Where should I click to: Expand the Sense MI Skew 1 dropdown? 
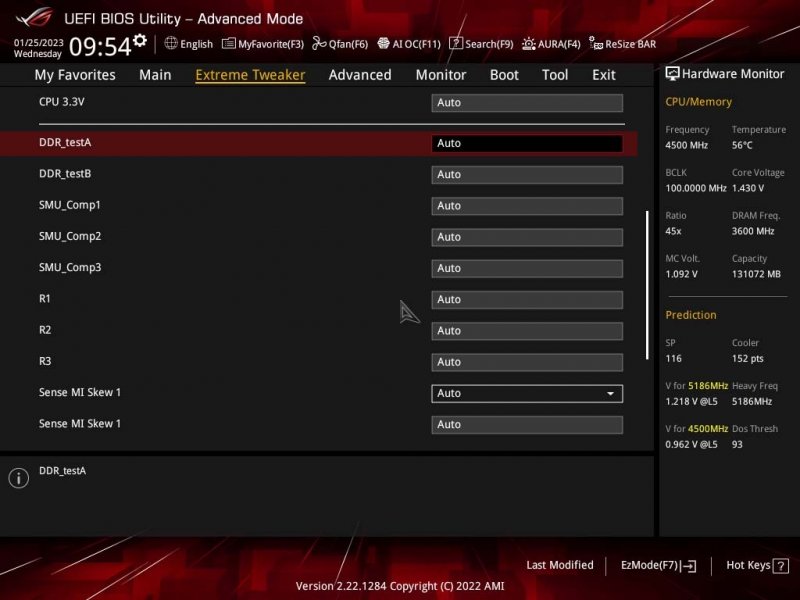tap(527, 393)
